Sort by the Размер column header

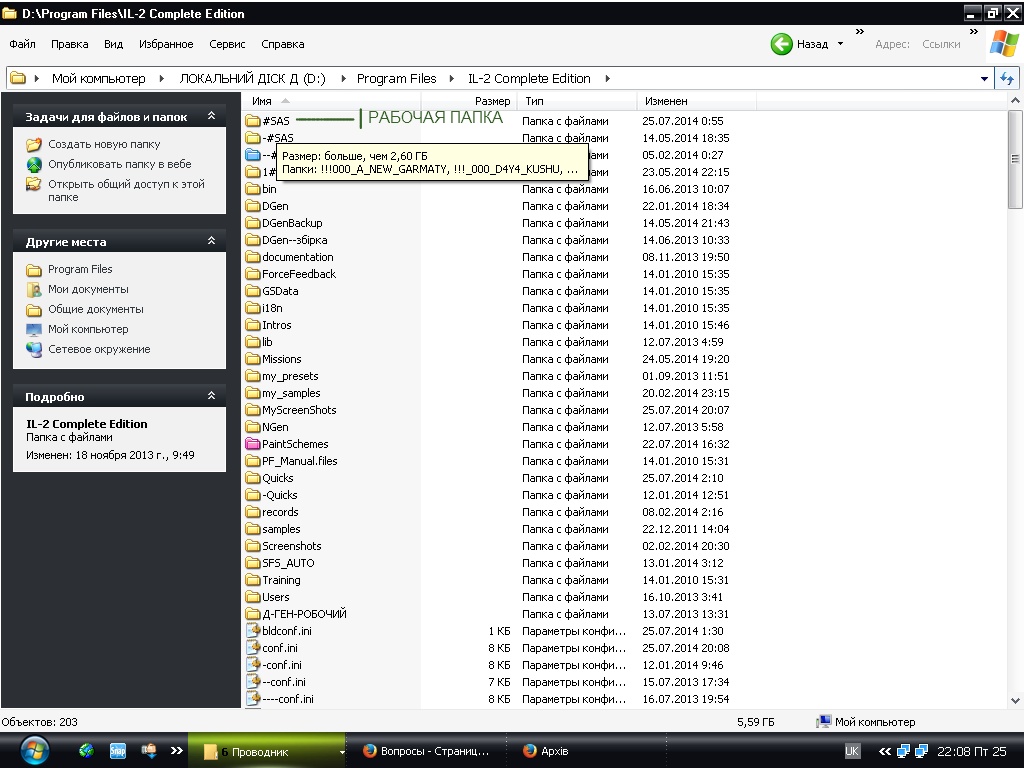(x=469, y=101)
